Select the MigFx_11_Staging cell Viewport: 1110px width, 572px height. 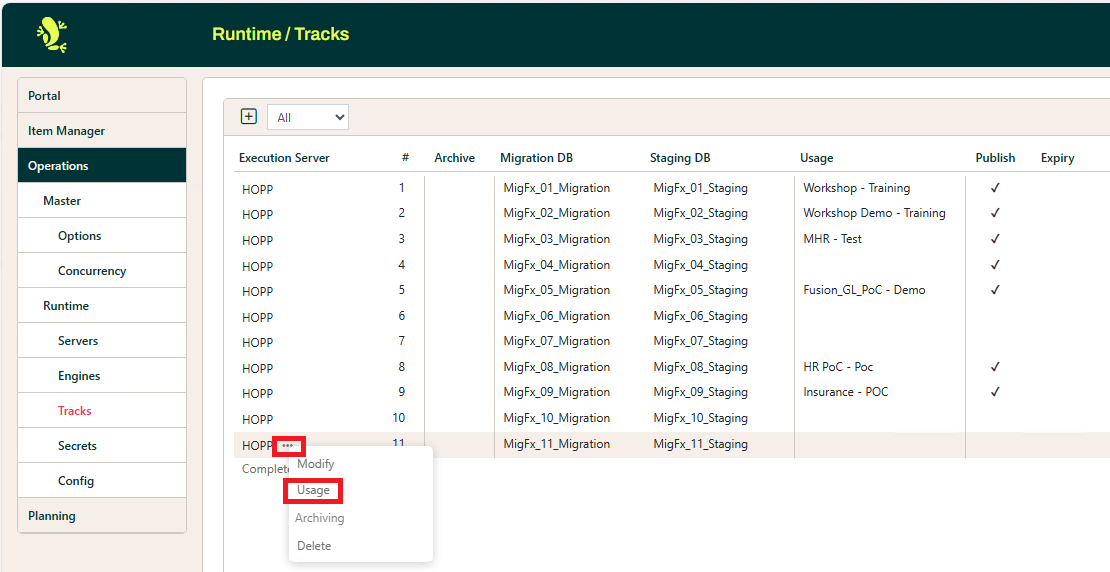(700, 445)
